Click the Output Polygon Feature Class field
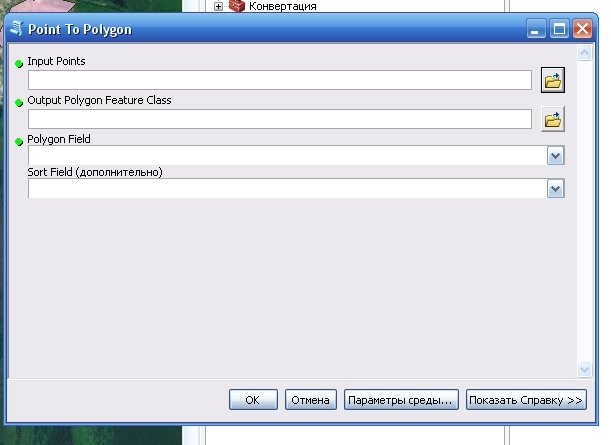 280,119
